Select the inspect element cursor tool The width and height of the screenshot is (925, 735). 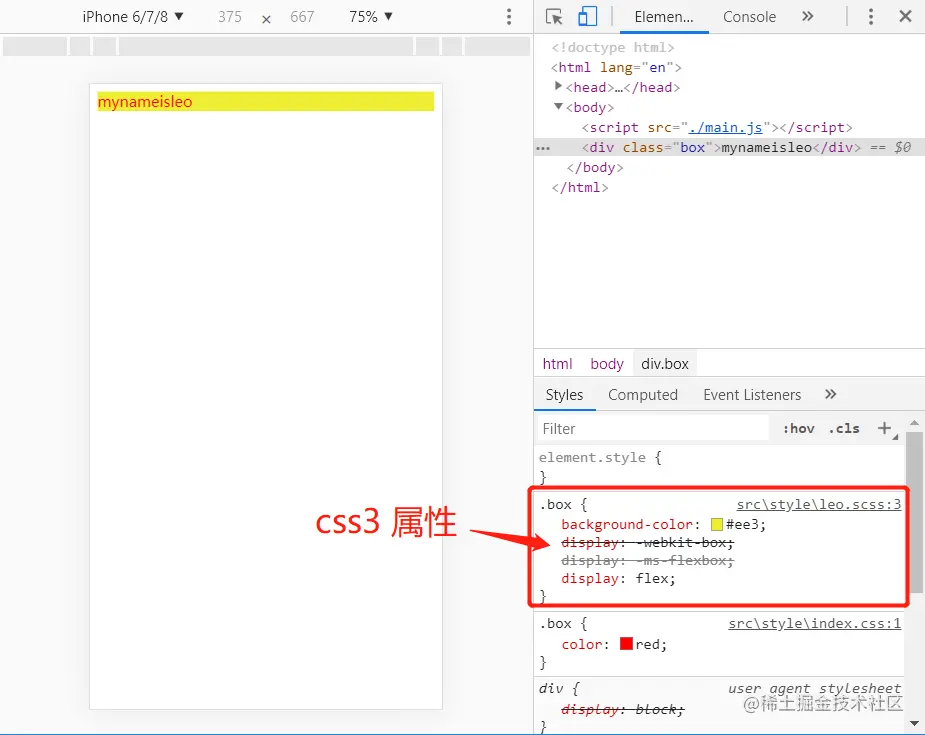[553, 16]
